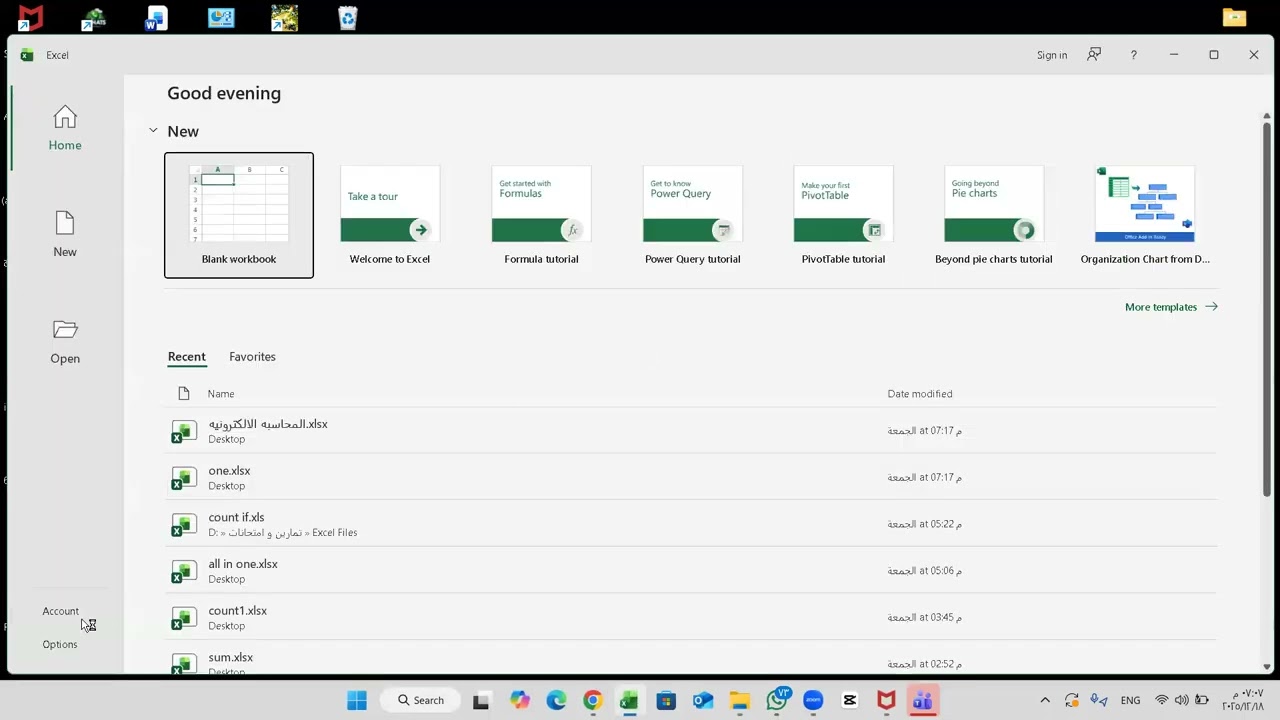
Task: Open the Word document on the desktop
Action: point(156,18)
